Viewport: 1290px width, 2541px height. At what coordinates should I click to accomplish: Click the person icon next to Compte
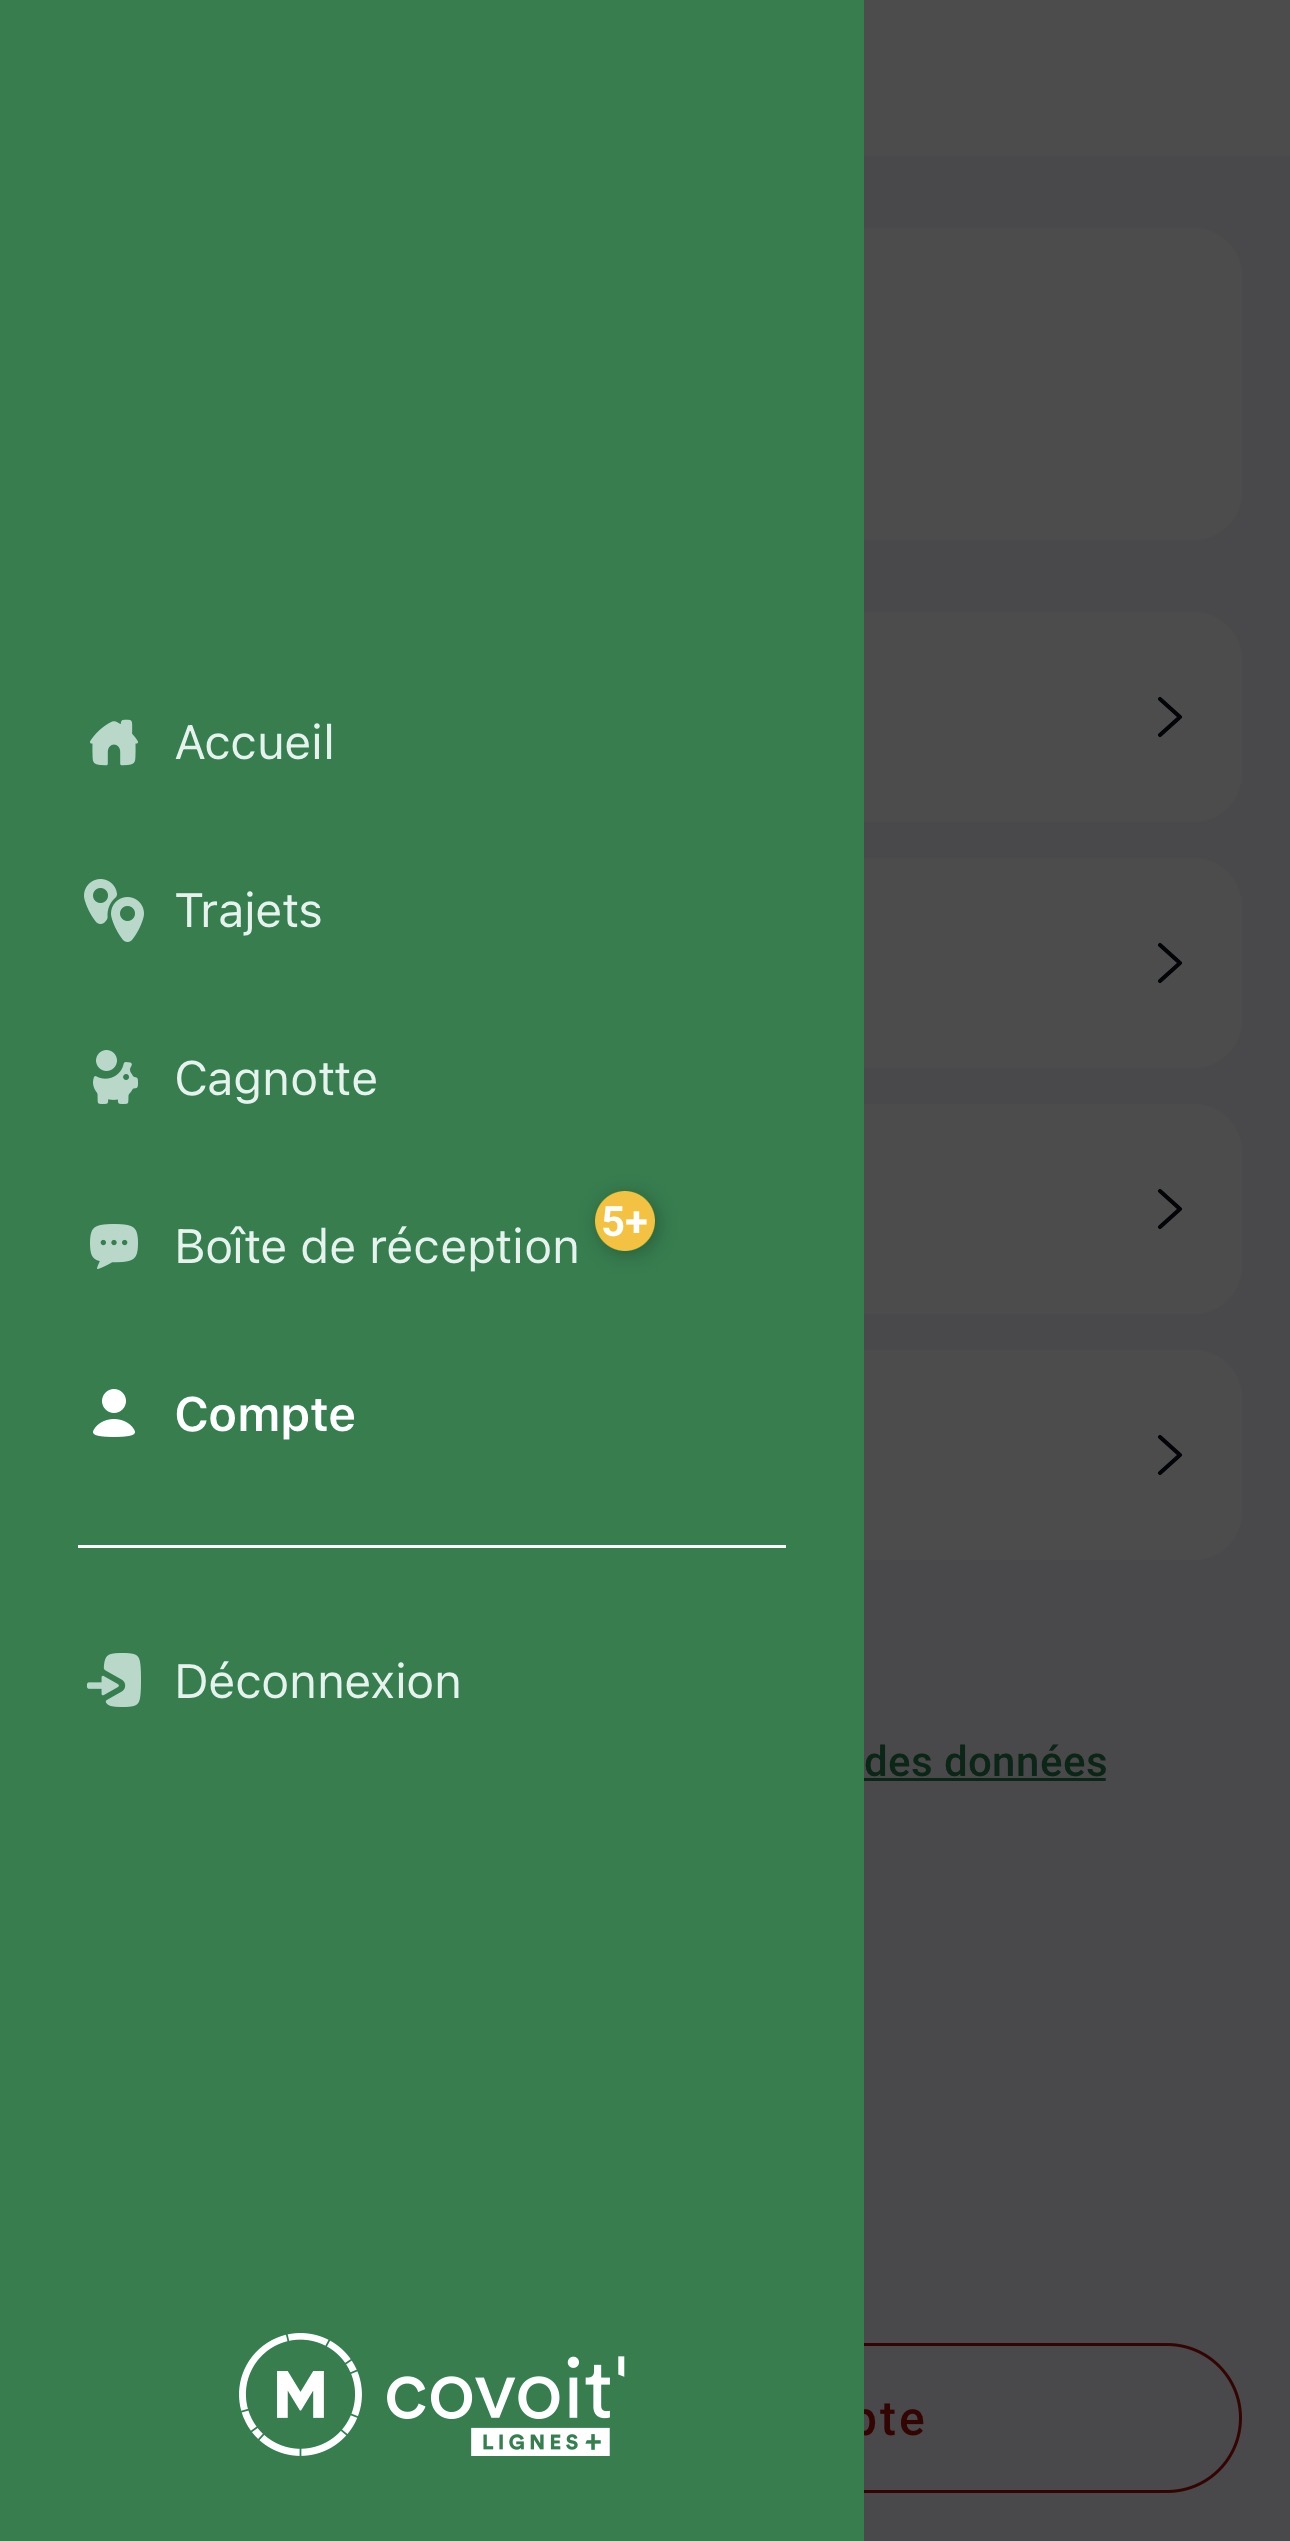[x=114, y=1414]
